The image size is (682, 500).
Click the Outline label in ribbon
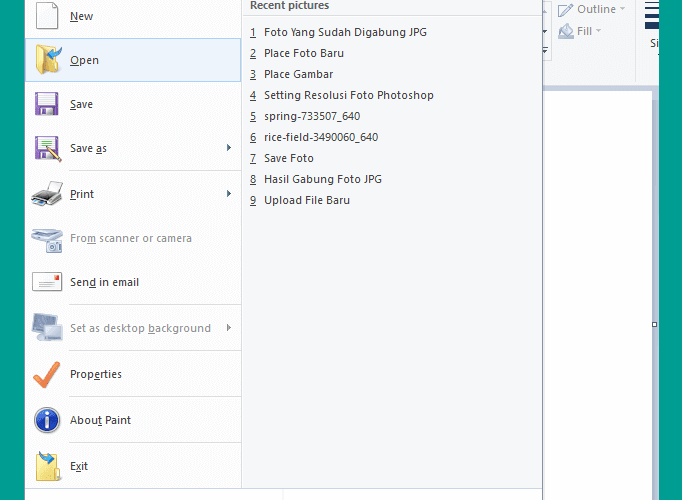click(x=596, y=9)
